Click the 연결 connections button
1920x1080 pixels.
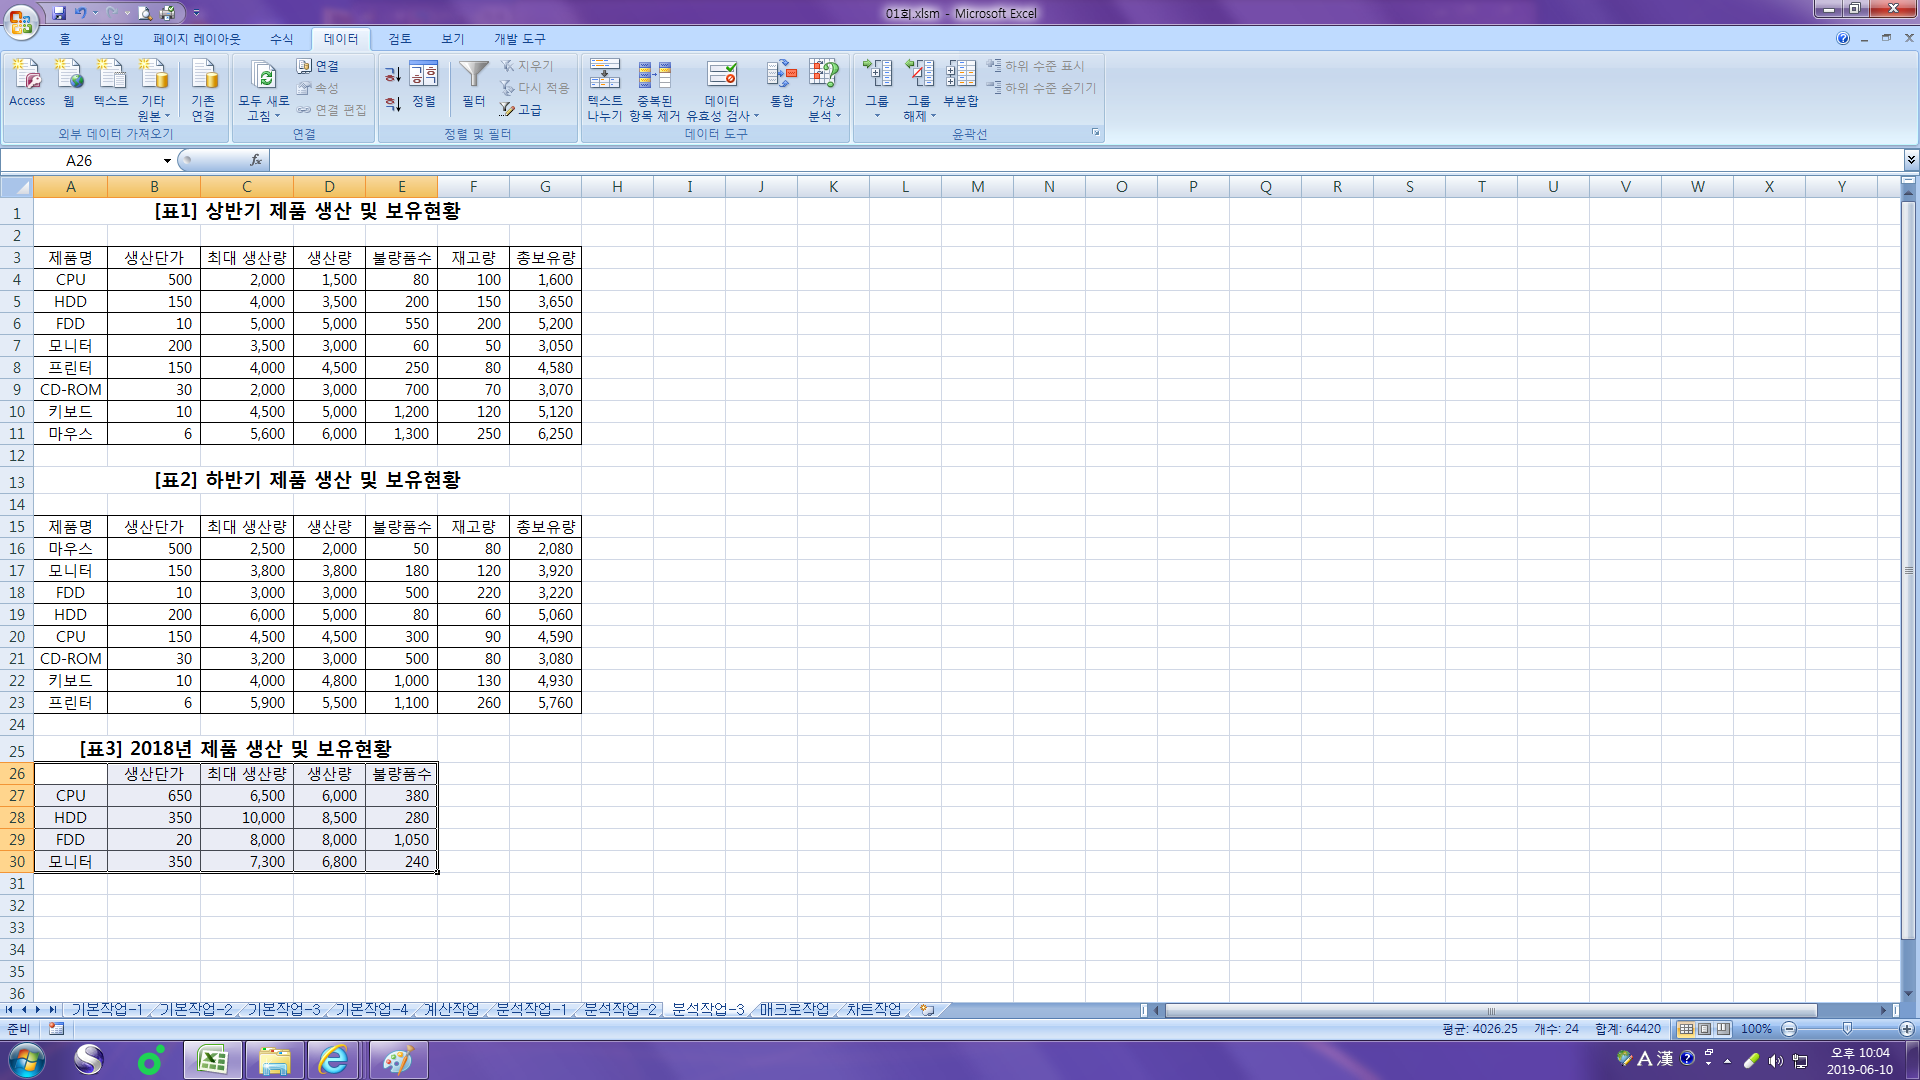318,66
